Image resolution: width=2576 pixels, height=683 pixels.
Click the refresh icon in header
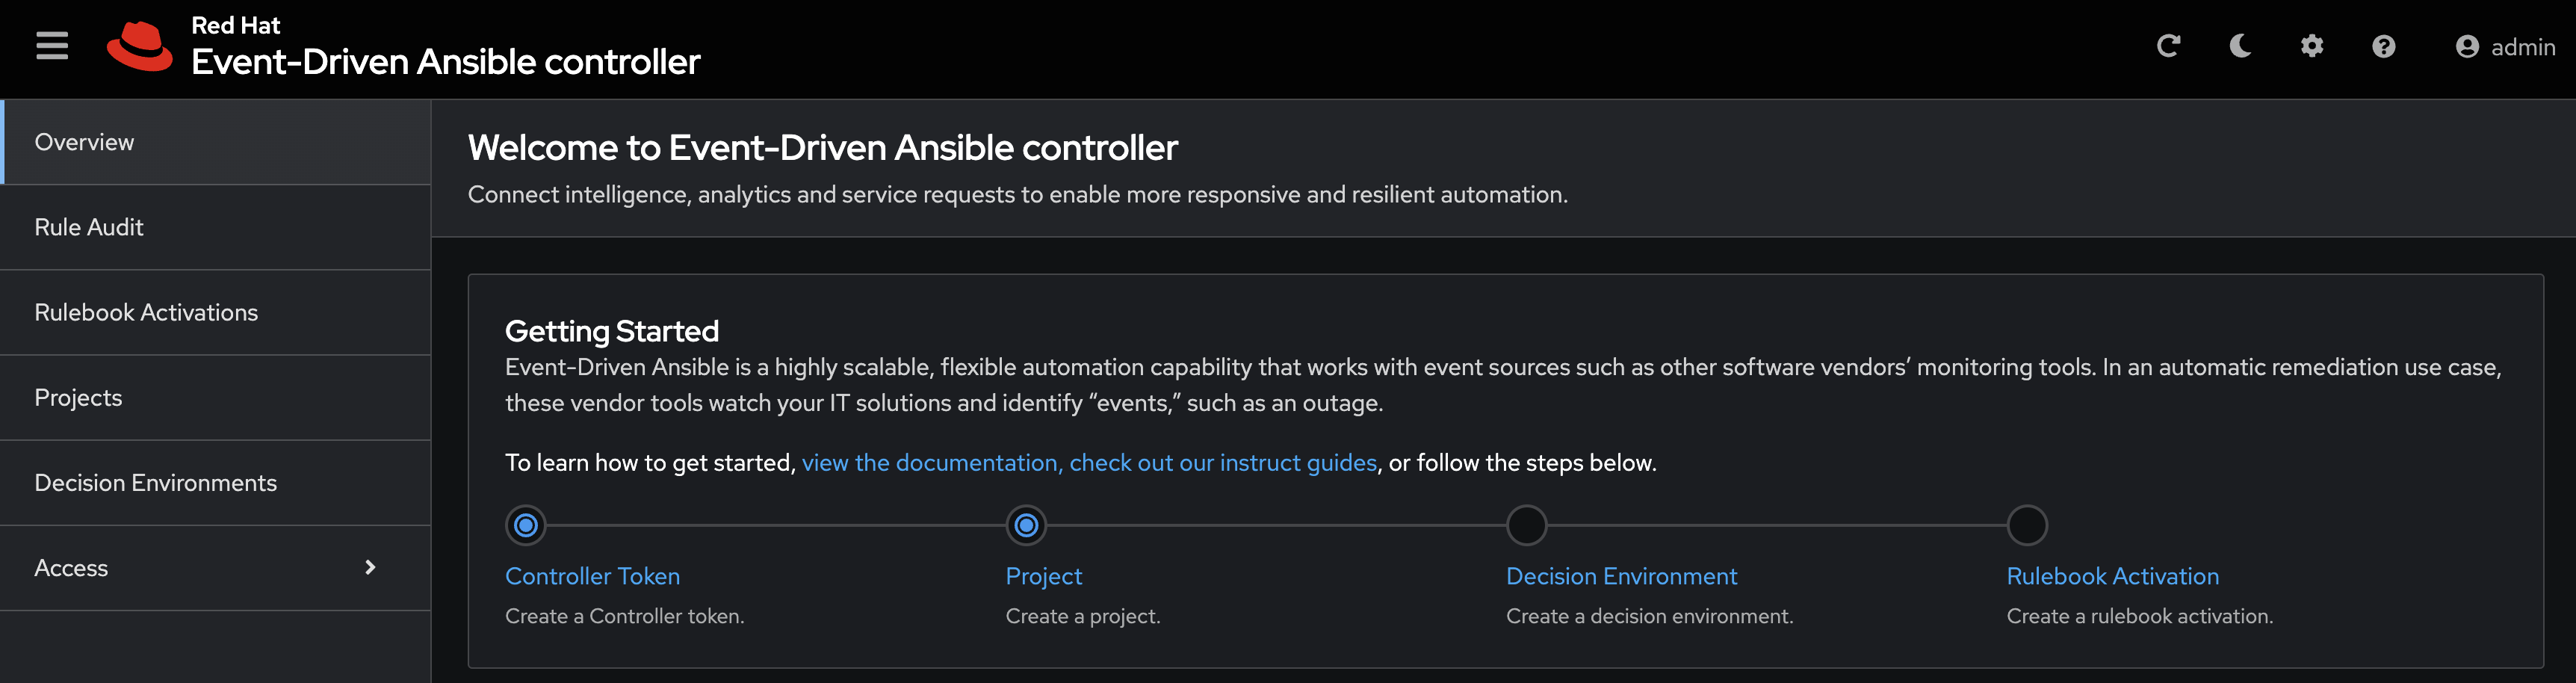pos(2167,46)
